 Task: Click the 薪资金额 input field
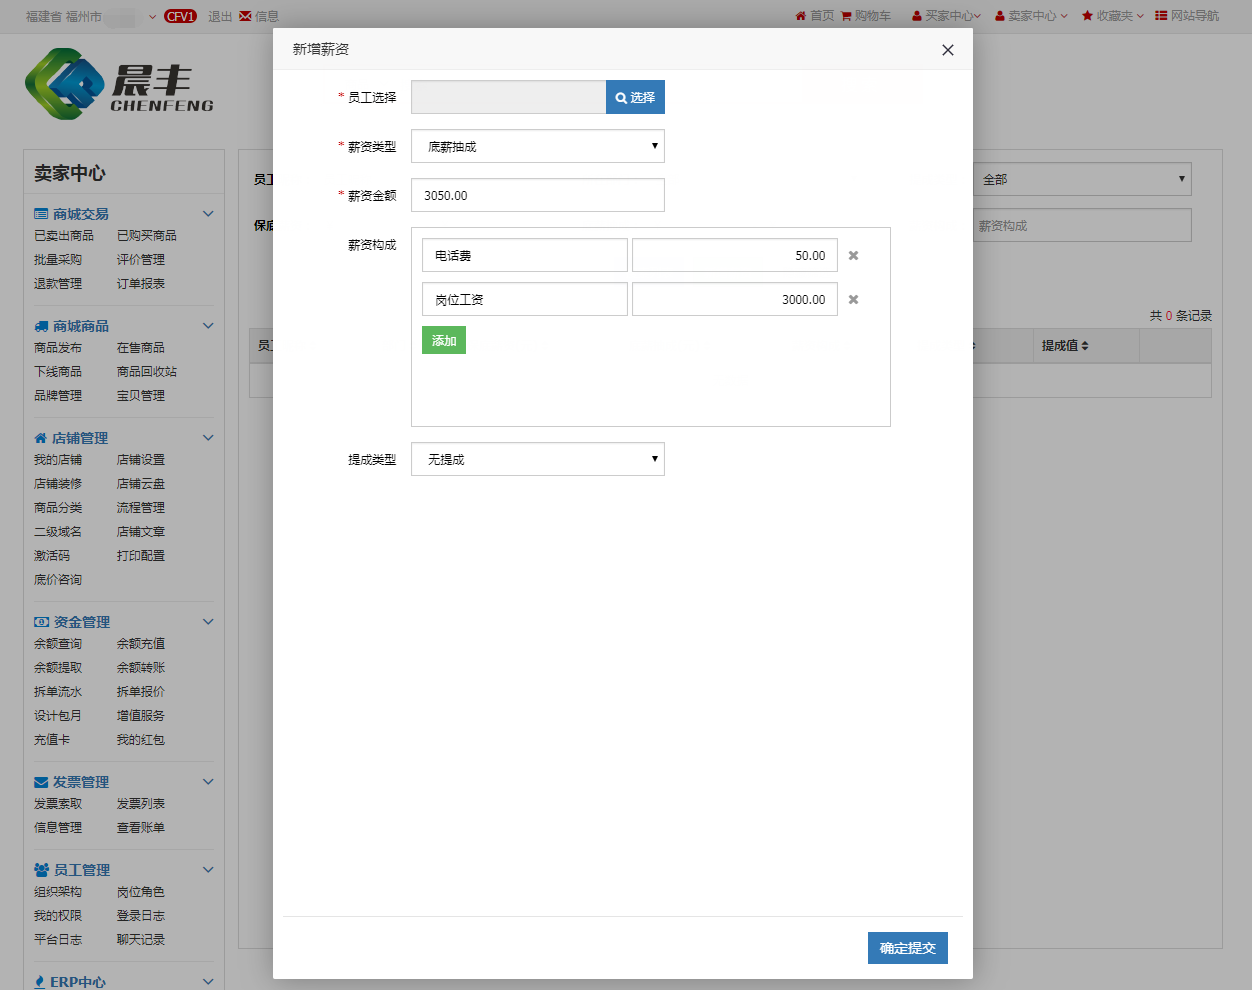pos(537,195)
